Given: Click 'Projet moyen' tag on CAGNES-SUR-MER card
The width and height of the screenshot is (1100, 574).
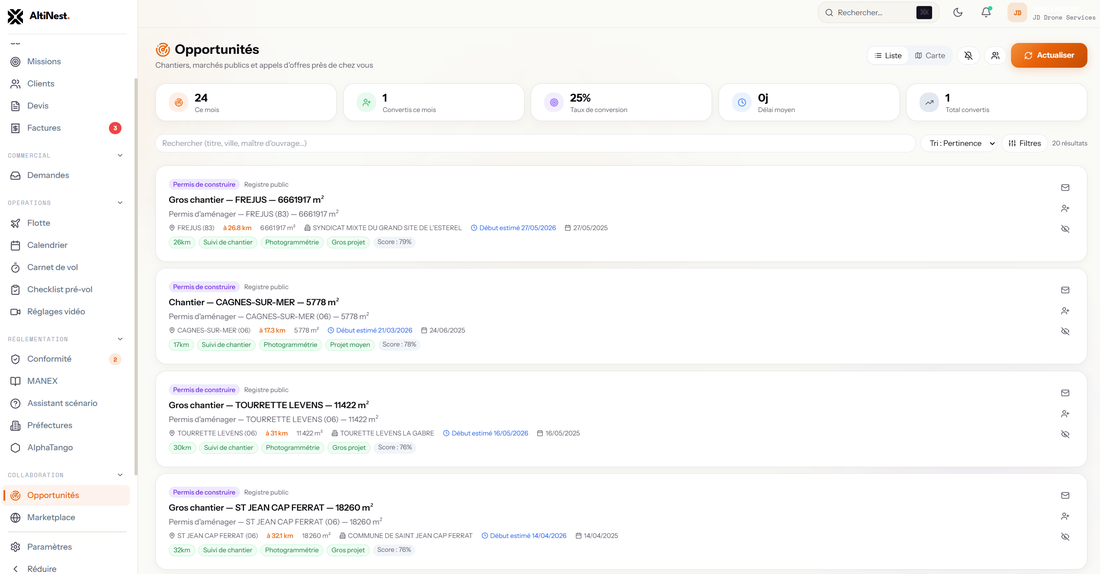Looking at the screenshot, I should coord(350,345).
